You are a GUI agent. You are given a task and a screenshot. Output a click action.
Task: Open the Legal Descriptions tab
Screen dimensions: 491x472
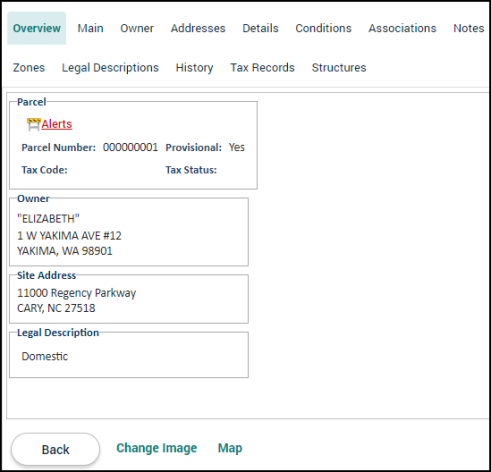coord(110,68)
